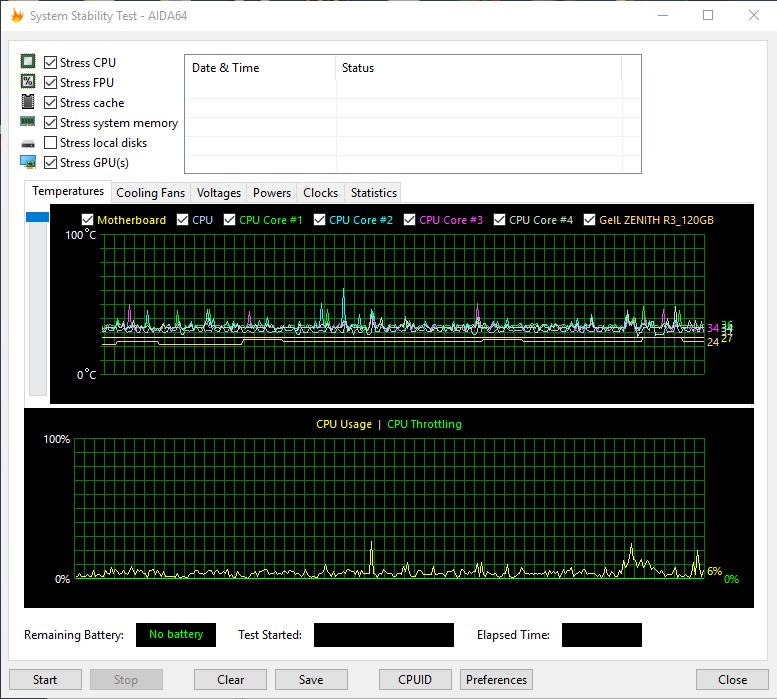This screenshot has height=699, width=777.
Task: Click the AIDA64 flame icon in title bar
Action: 17,15
